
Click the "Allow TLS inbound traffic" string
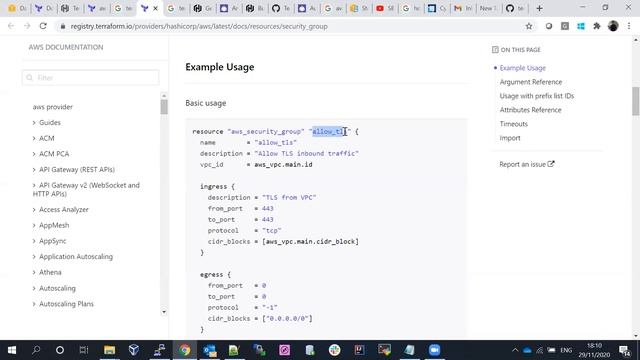pyautogui.click(x=307, y=153)
